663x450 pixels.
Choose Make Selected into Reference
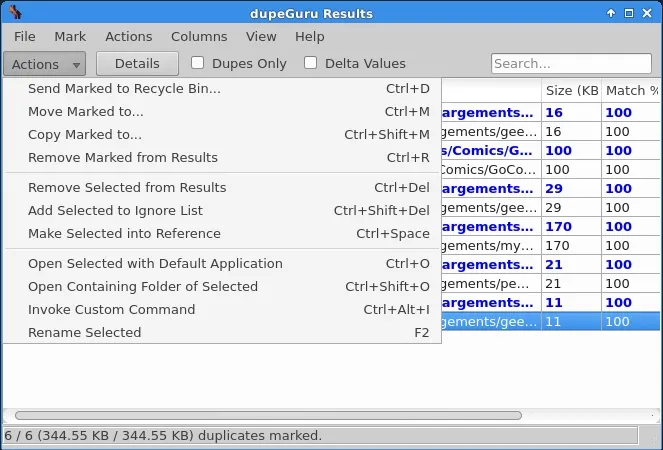point(124,234)
